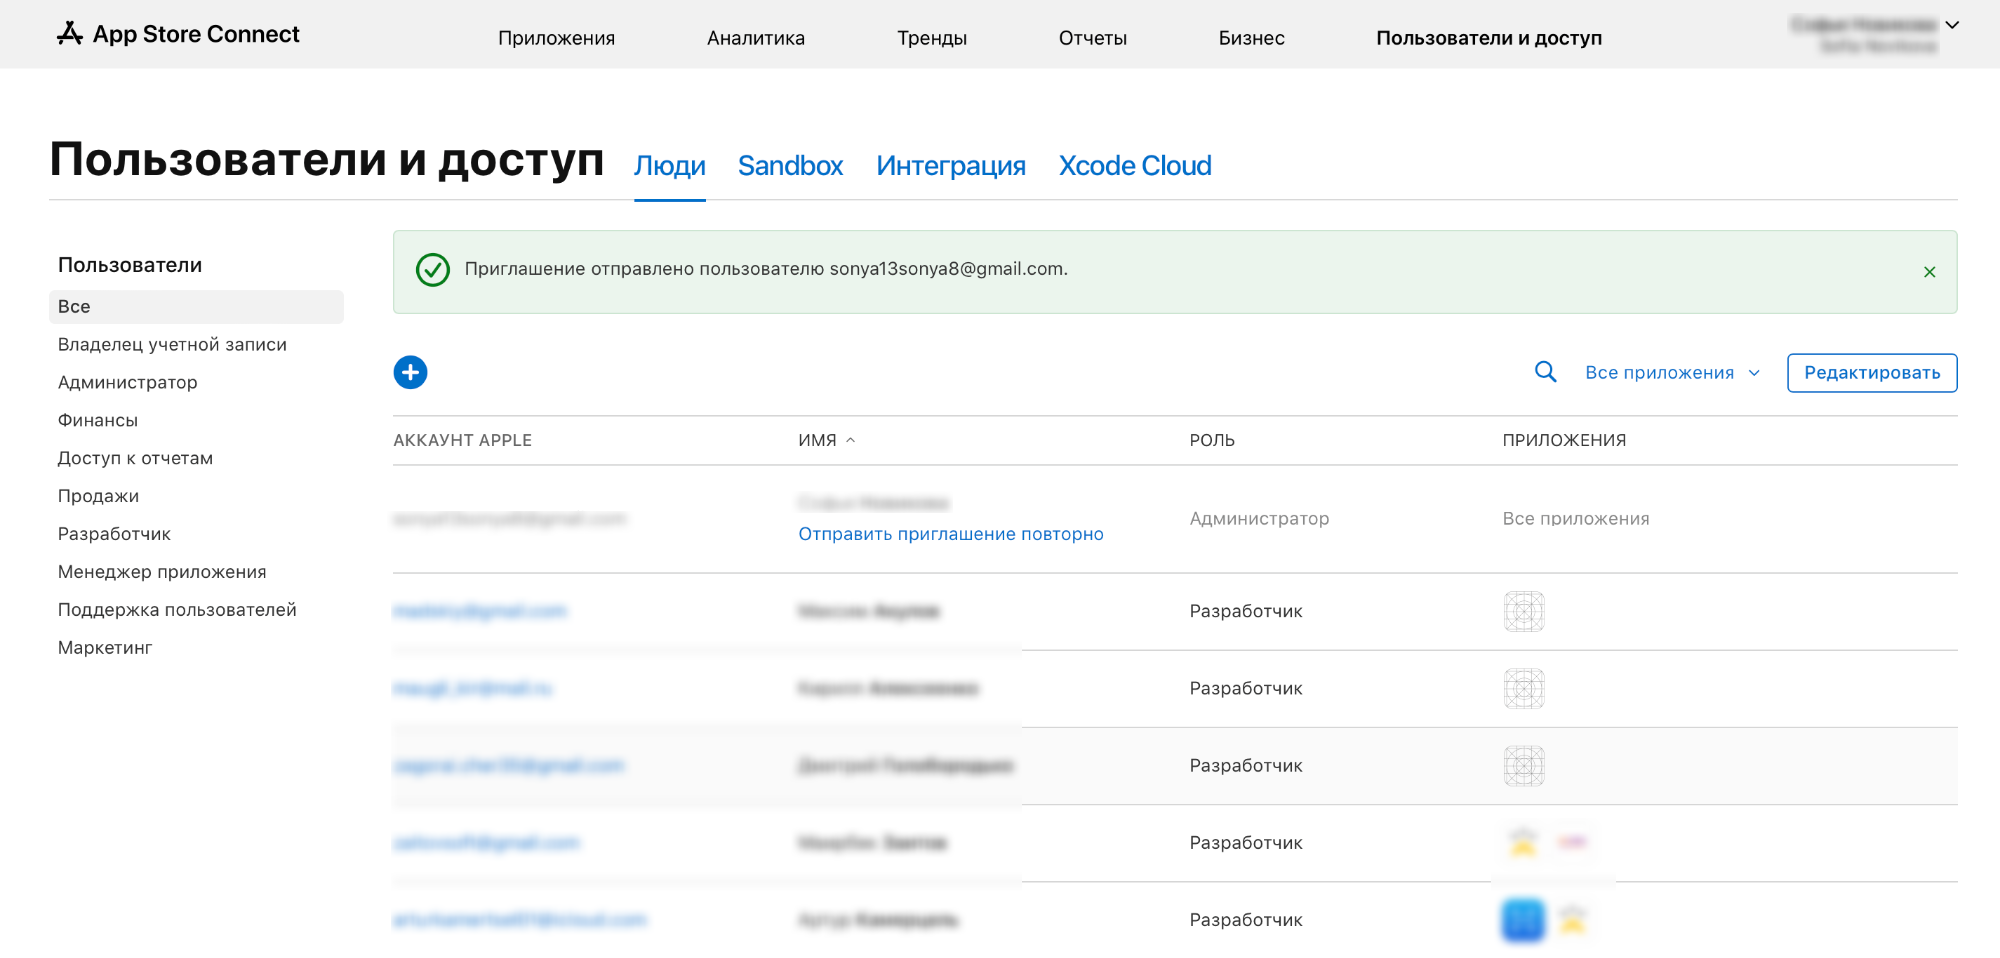Click green checkmark icon in banner

[x=432, y=270]
